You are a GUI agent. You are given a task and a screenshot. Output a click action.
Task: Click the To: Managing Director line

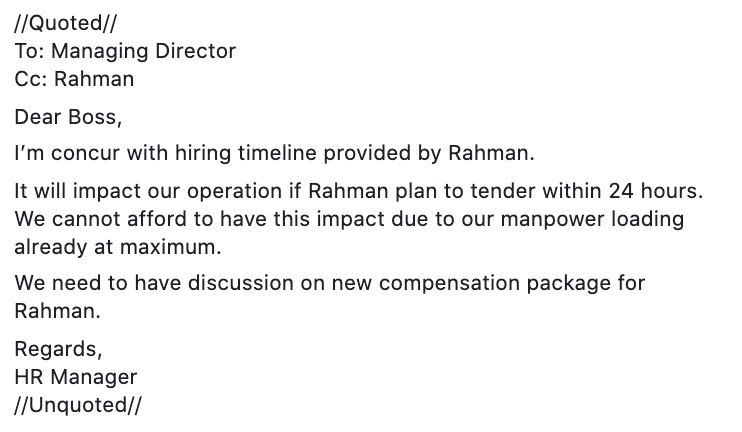pos(125,51)
